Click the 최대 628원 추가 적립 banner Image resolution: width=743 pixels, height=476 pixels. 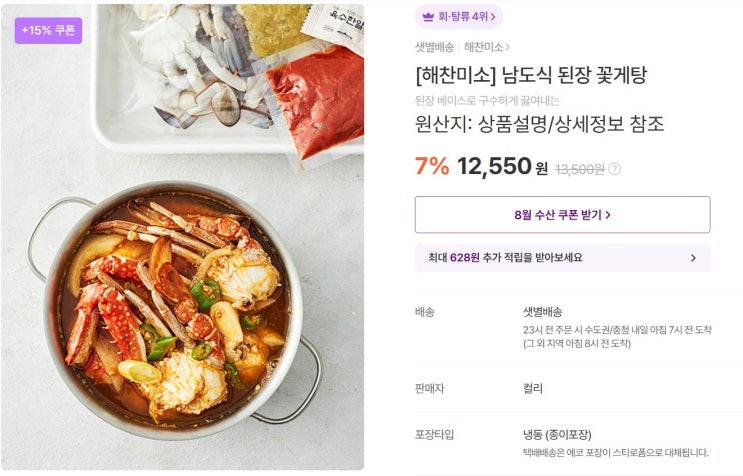coord(562,258)
